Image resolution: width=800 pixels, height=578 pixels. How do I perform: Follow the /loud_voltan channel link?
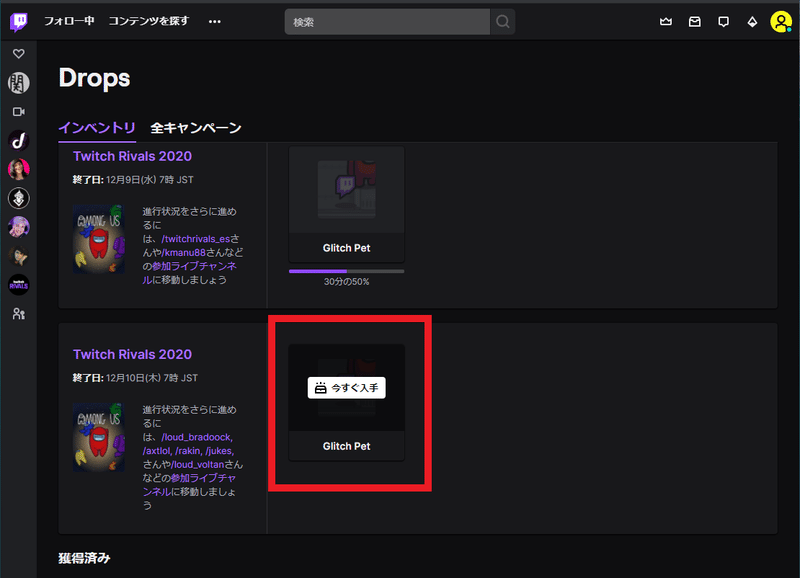point(197,465)
